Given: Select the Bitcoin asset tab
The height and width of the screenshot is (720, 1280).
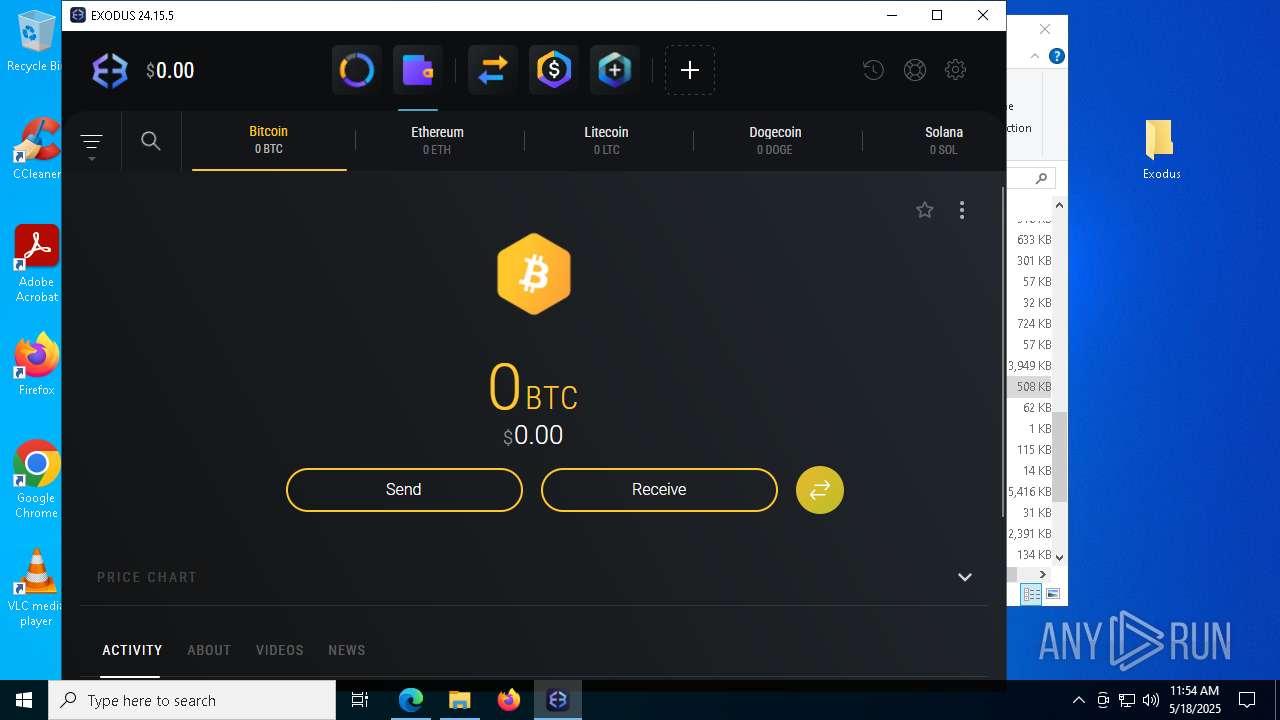Looking at the screenshot, I should pyautogui.click(x=269, y=140).
